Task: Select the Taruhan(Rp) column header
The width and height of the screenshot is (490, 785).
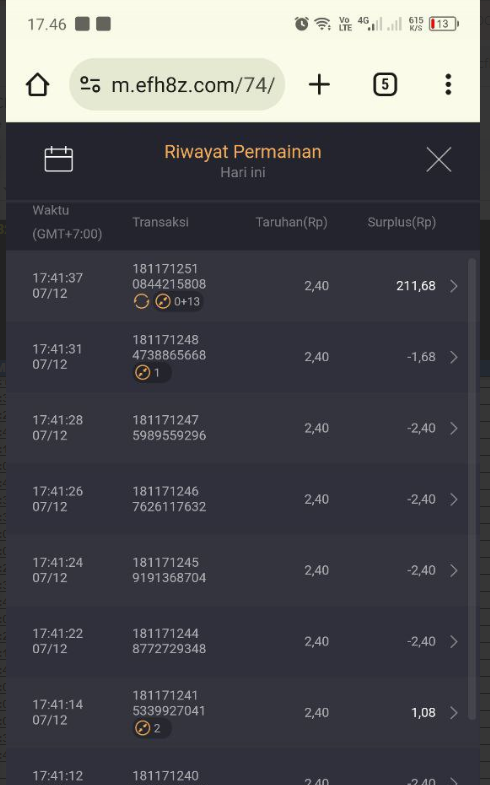Action: click(291, 222)
